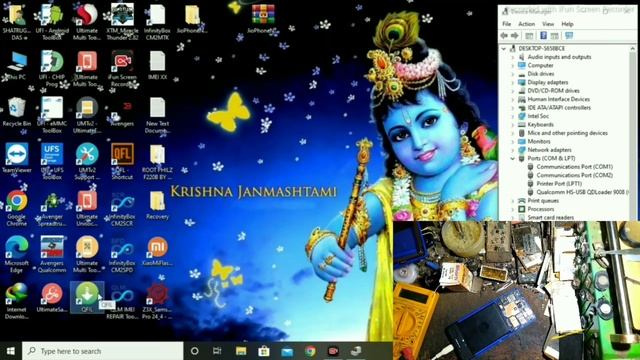Open ROOT PHILZ F220B folder
This screenshot has width=640, height=360.
point(157,162)
